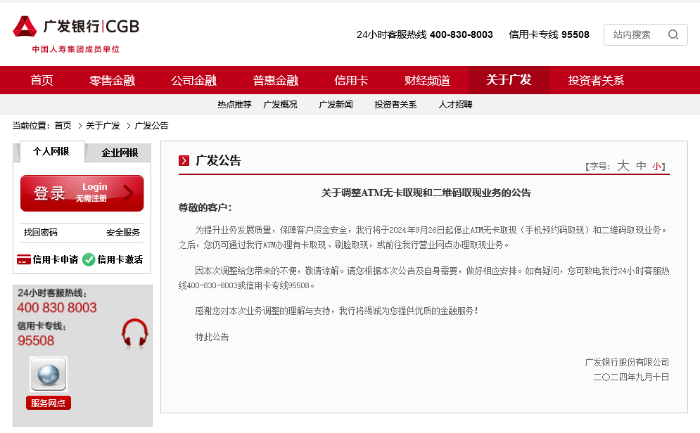Set font size to 中

pos(641,166)
